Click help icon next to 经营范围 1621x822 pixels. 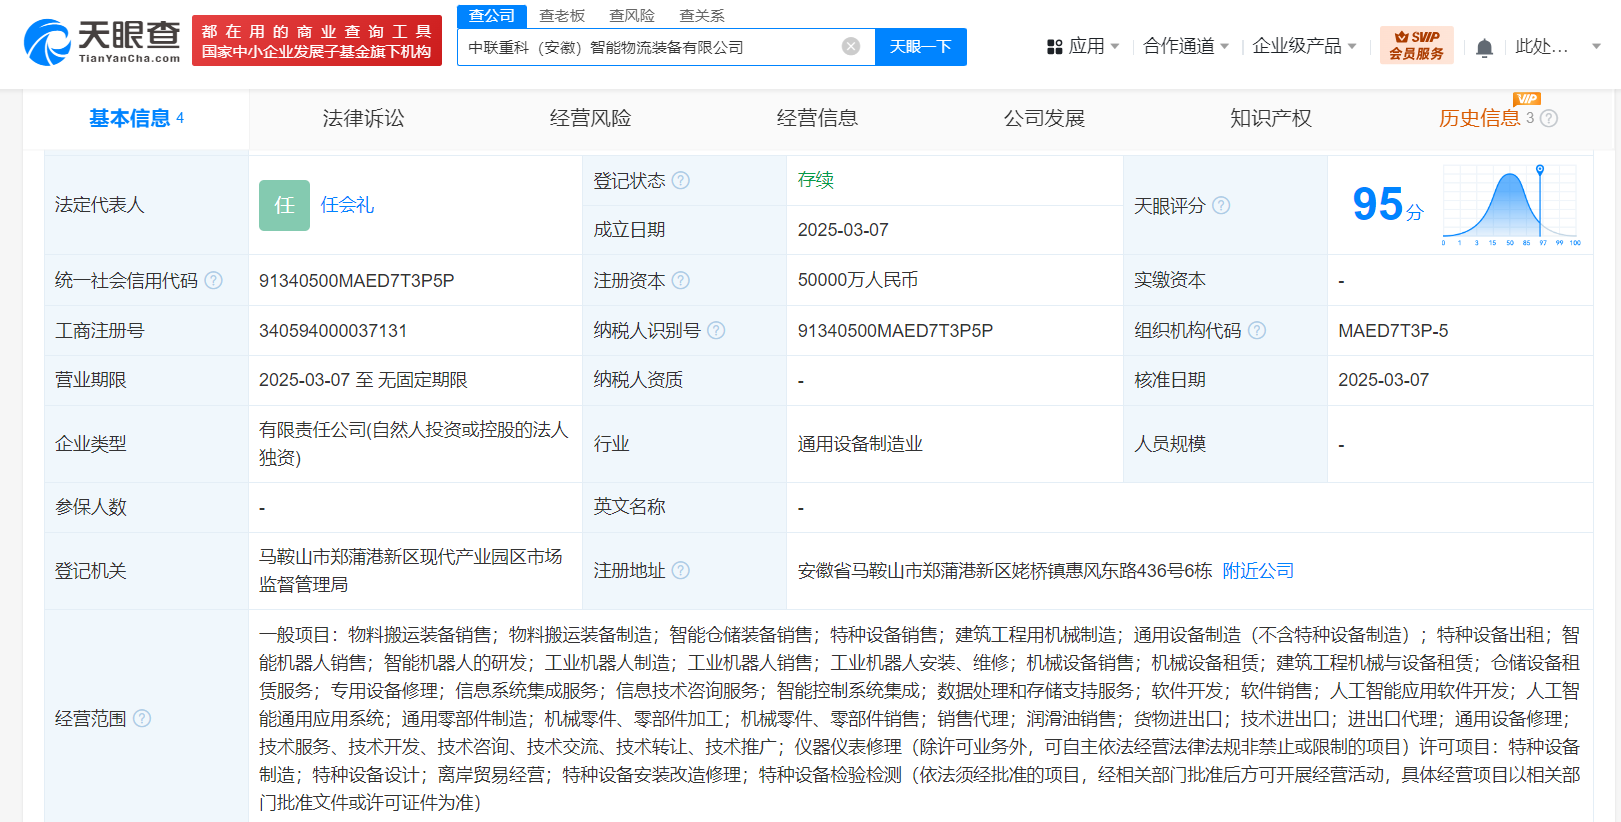coord(142,718)
